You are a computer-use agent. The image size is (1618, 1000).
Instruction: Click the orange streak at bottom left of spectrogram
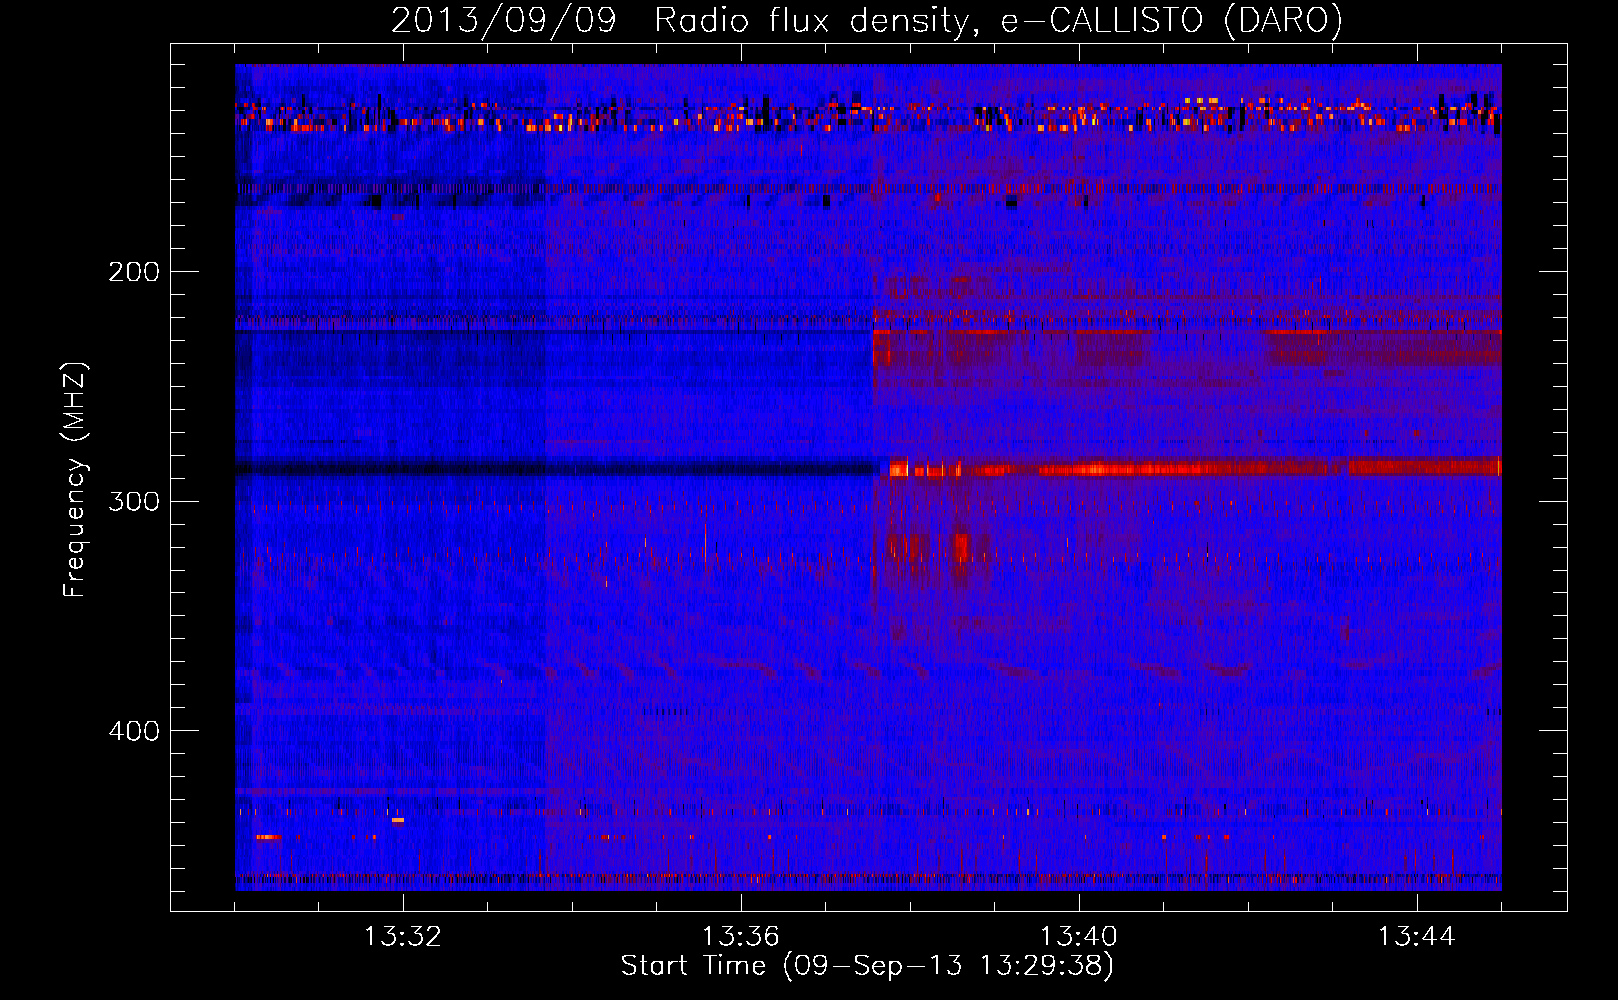pos(268,837)
